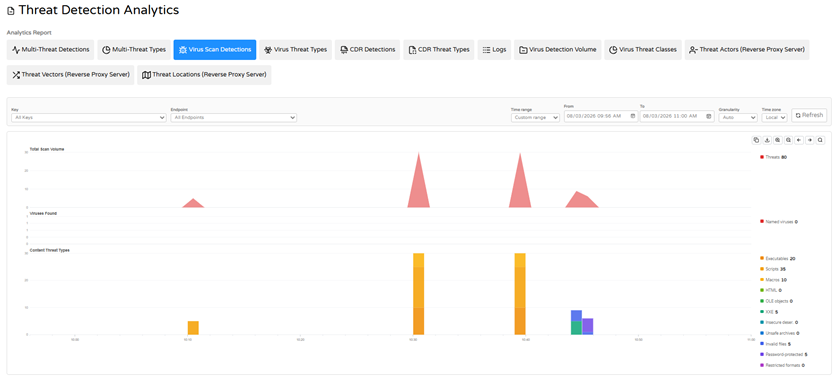Viewport: 836px width, 380px height.
Task: Click the biohazard icon on Virus Threat Types
Action: tap(268, 50)
